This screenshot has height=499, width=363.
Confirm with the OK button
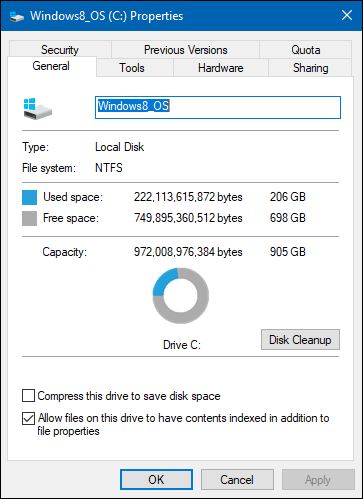click(x=156, y=480)
